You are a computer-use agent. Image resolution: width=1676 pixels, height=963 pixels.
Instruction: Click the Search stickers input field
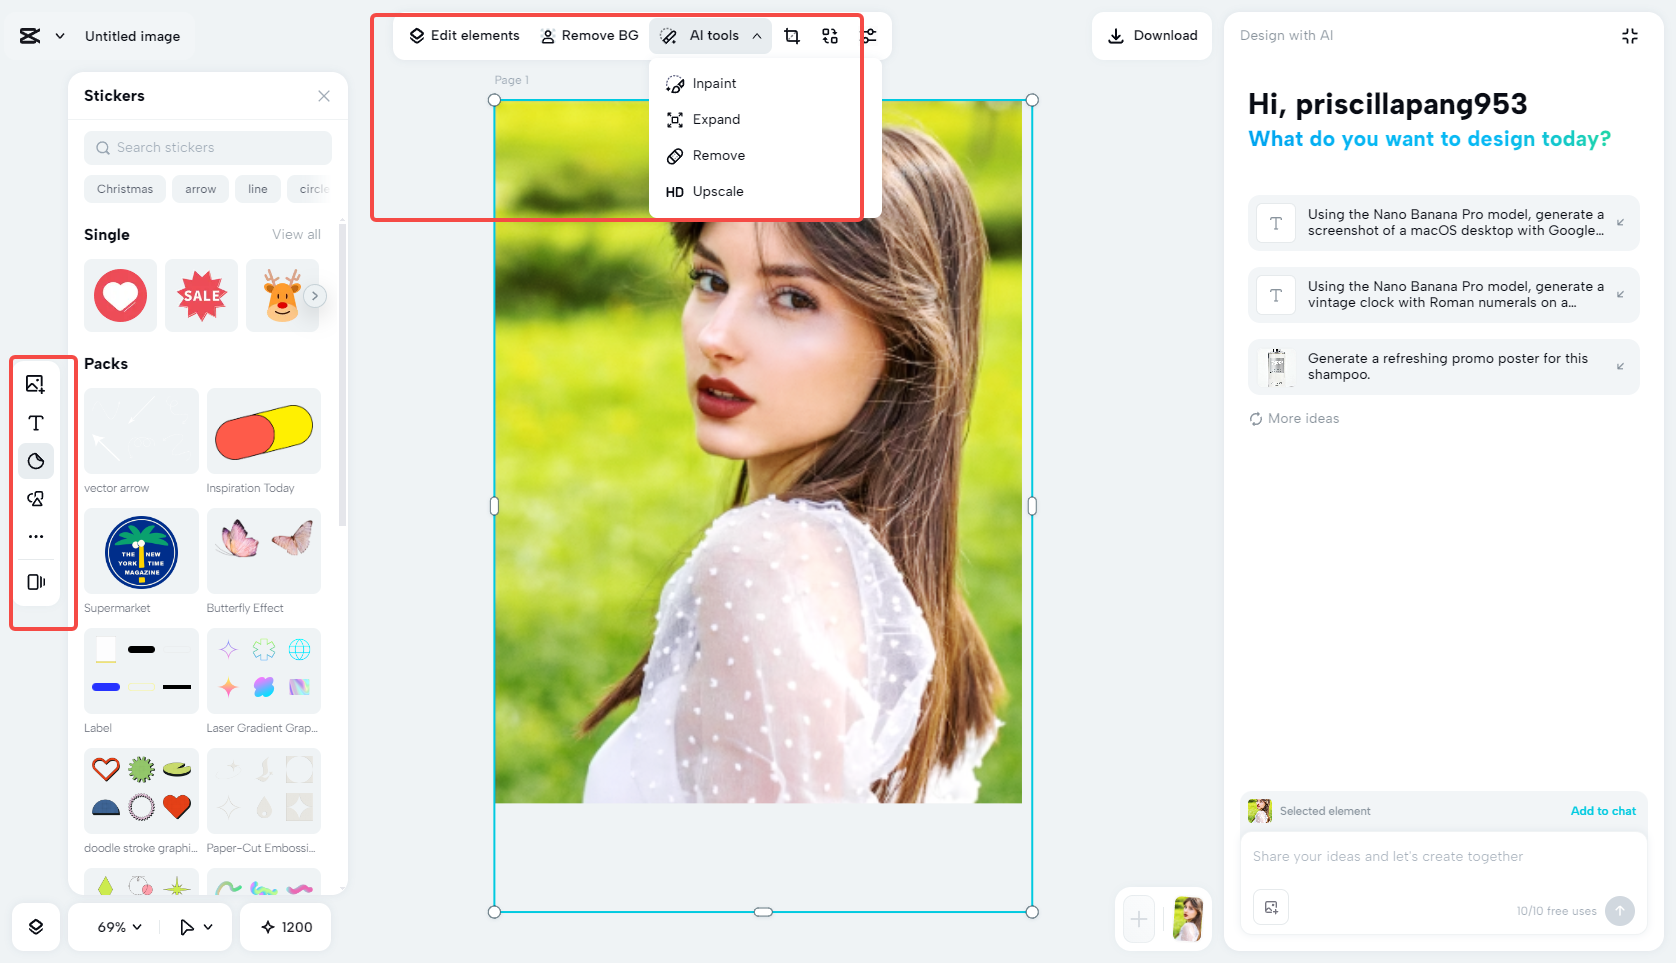tap(207, 147)
